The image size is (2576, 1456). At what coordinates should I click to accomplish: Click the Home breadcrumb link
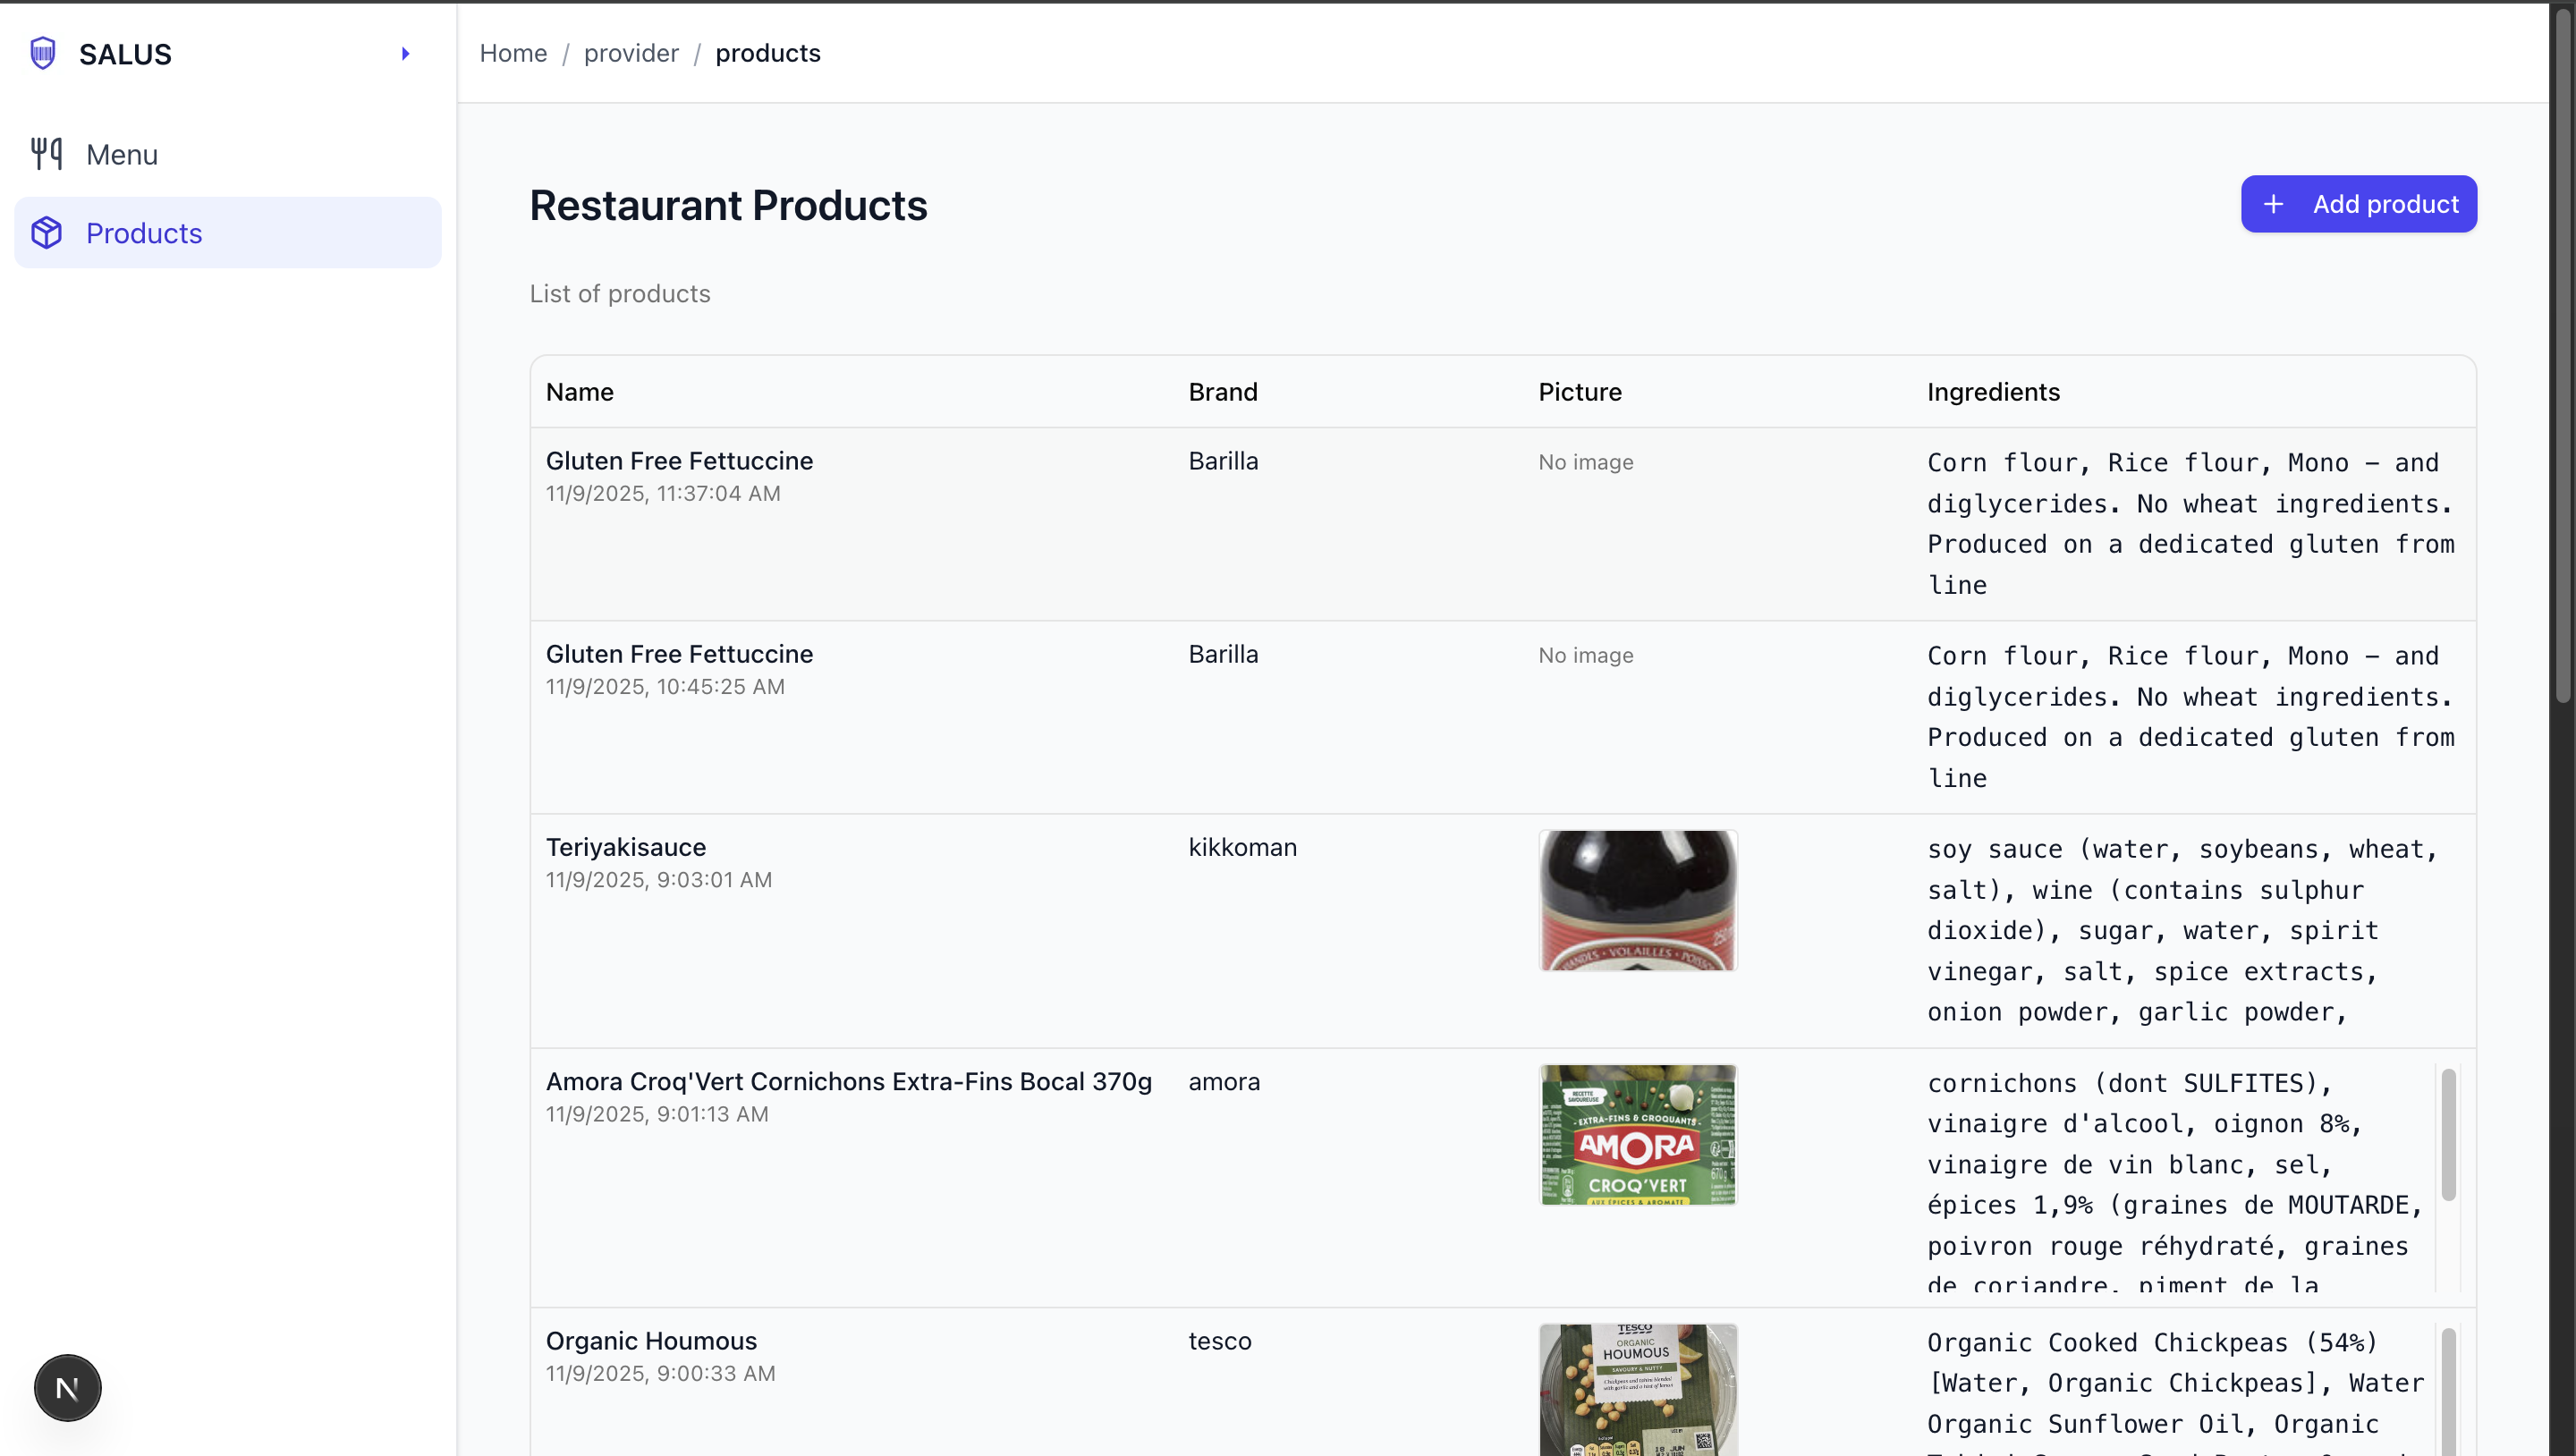point(513,53)
